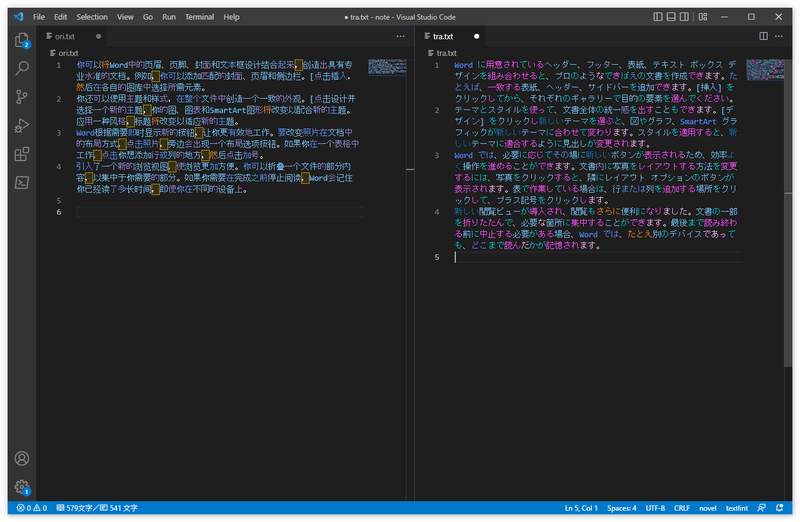Image resolution: width=800 pixels, height=522 pixels.
Task: Click the word SmartArt in tra.txt
Action: [698, 121]
